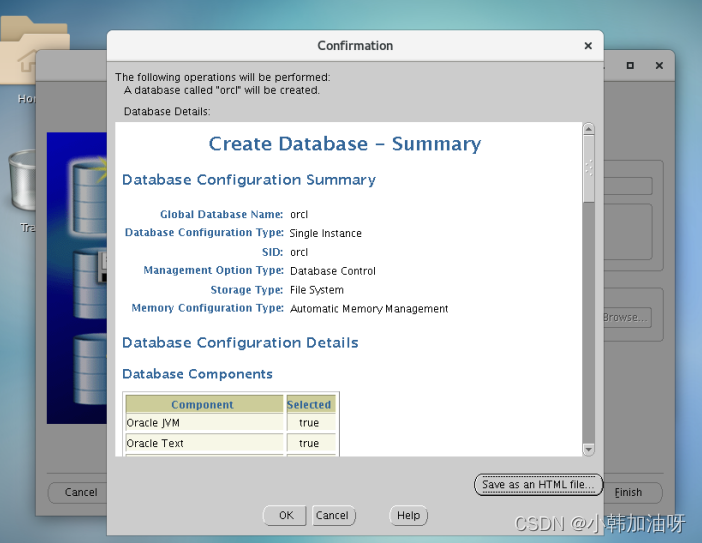
Task: Click the Single Instance value
Action: tap(325, 233)
